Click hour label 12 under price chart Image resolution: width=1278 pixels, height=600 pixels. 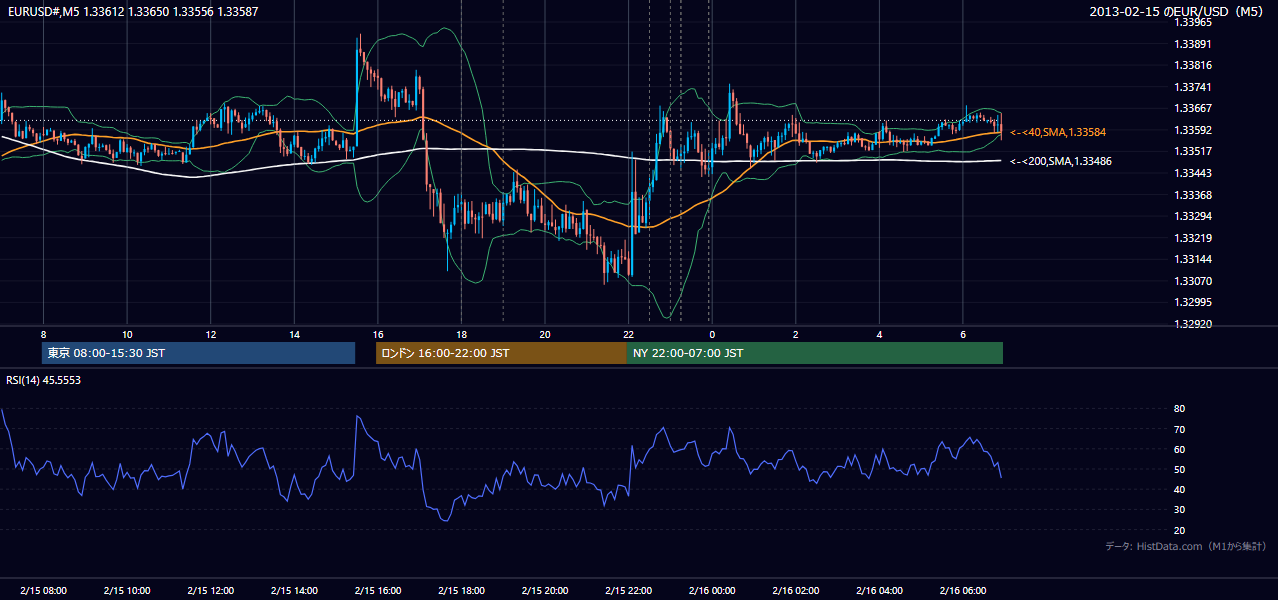210,334
